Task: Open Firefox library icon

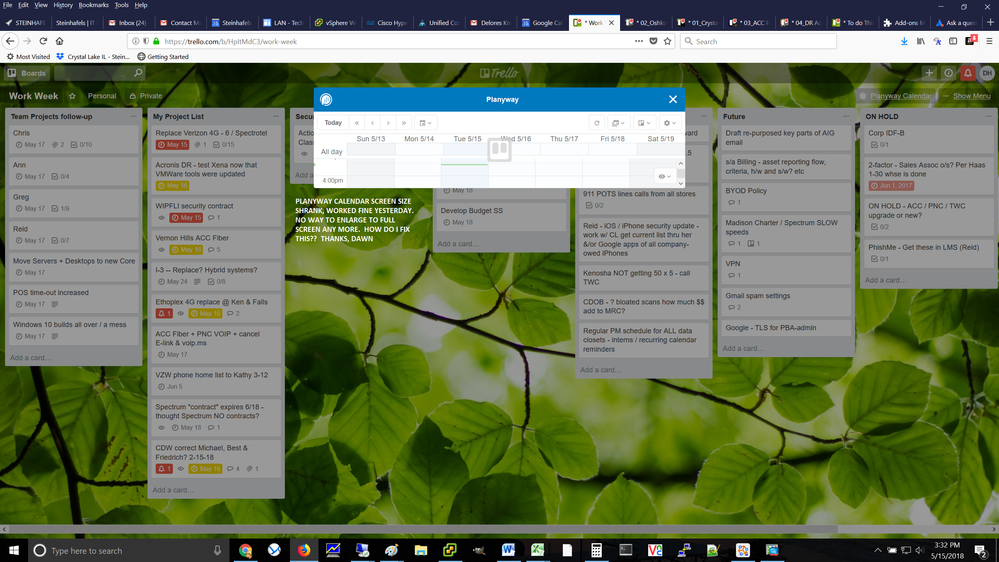Action: [921, 41]
